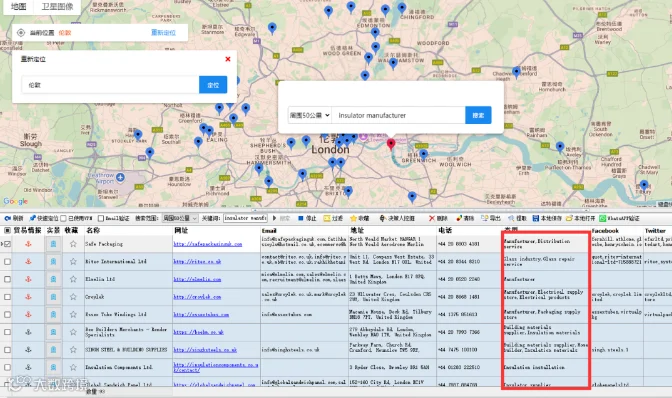Click the 提取 extract icon

[511, 218]
